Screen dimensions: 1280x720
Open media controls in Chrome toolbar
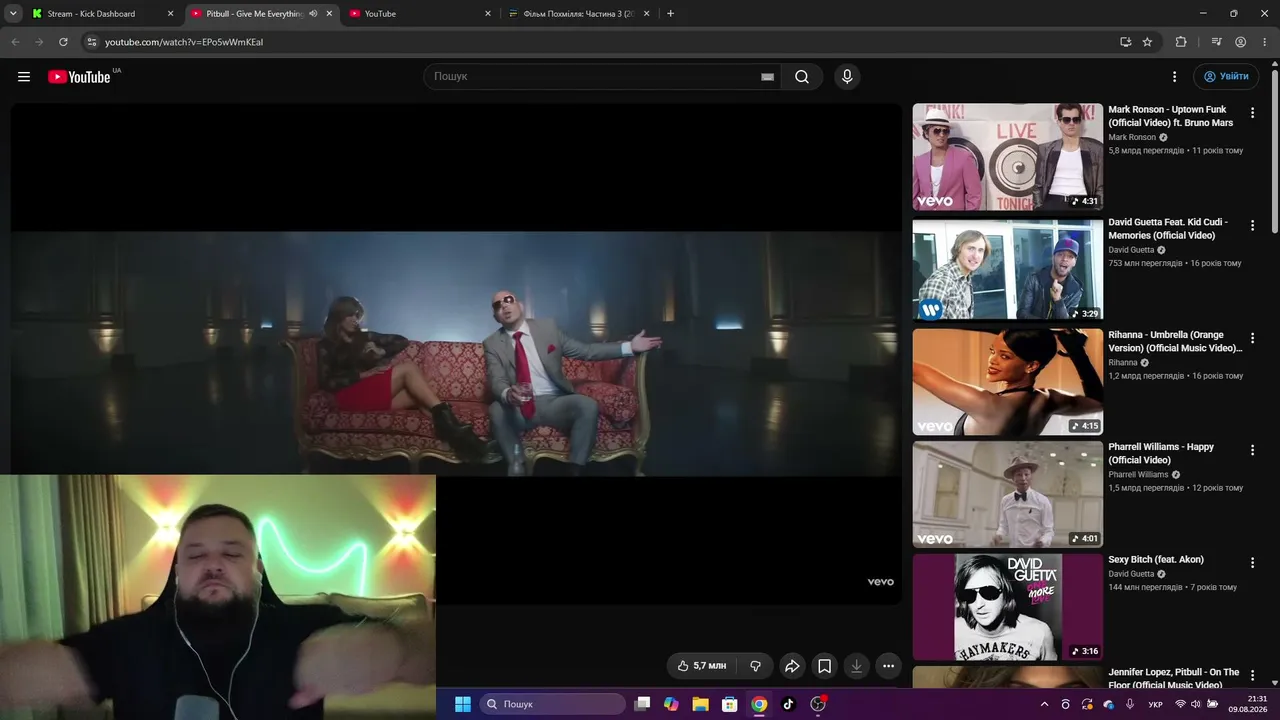1216,42
